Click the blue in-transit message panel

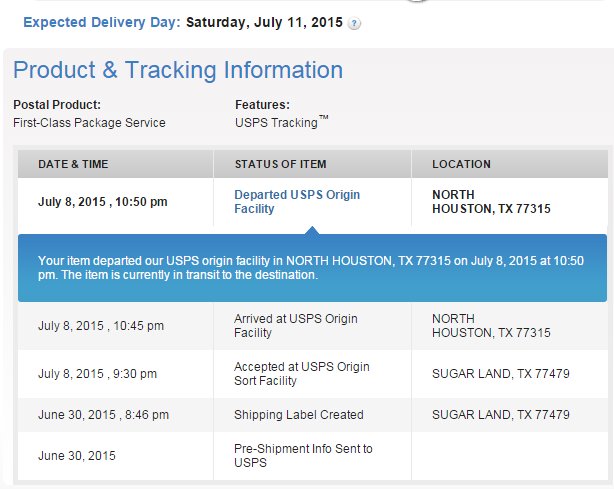coord(312,268)
